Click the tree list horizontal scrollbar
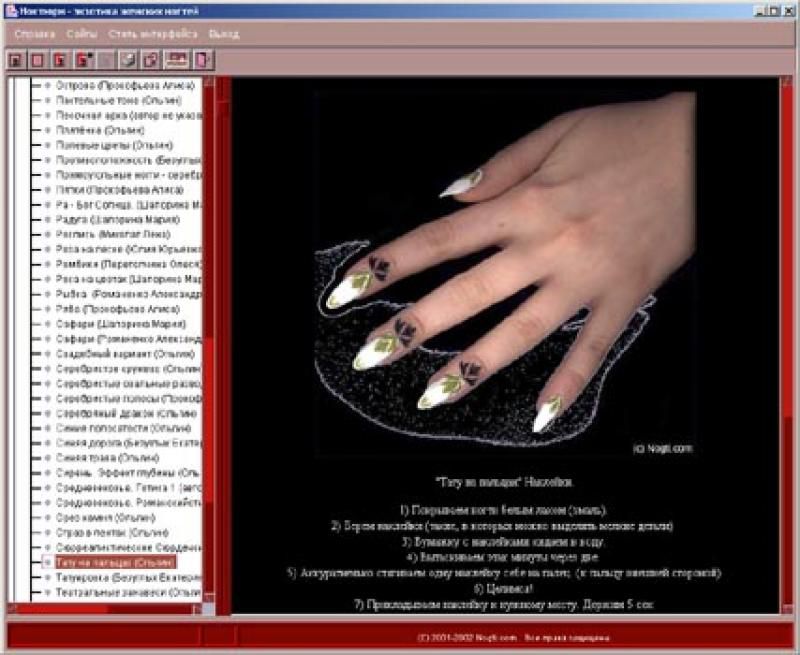The image size is (800, 655). [100, 608]
